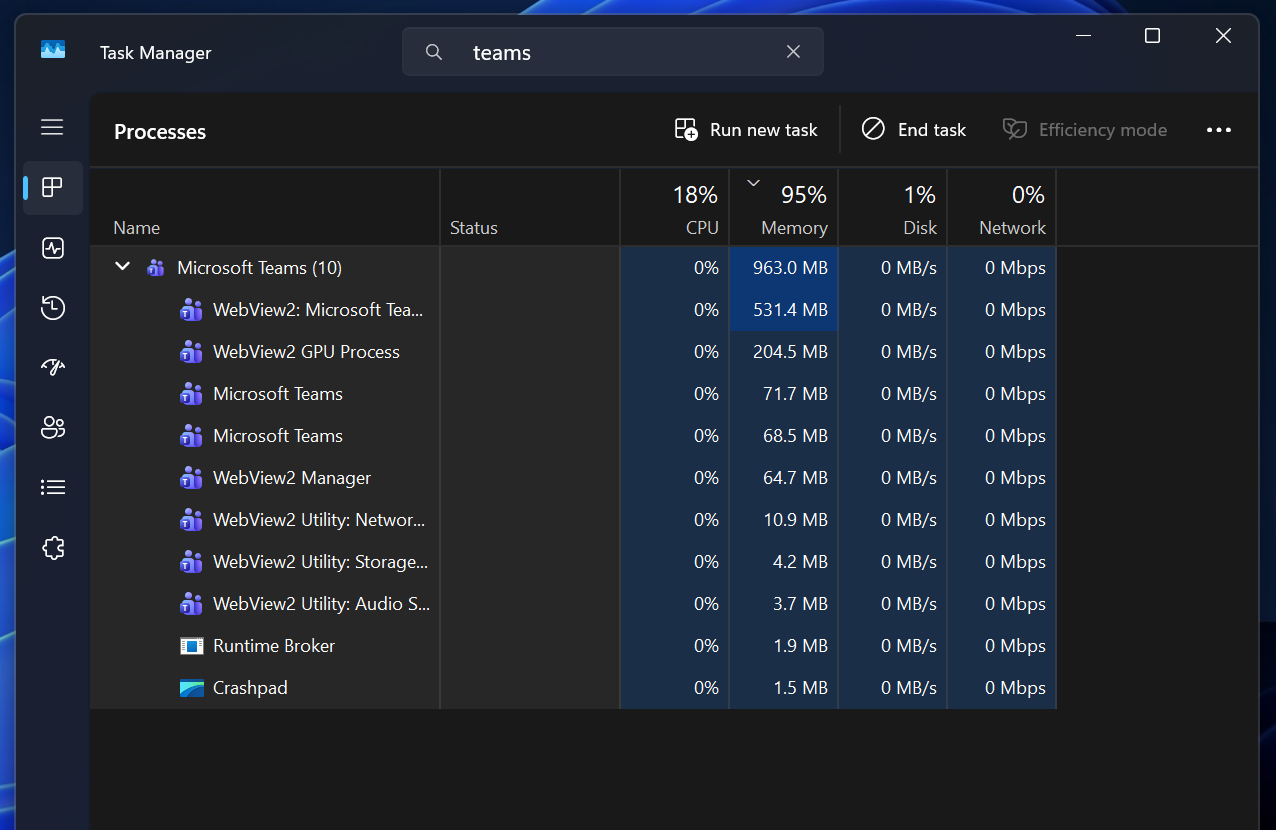Select the Processes sidebar icon
The width and height of the screenshot is (1276, 830).
(x=52, y=187)
